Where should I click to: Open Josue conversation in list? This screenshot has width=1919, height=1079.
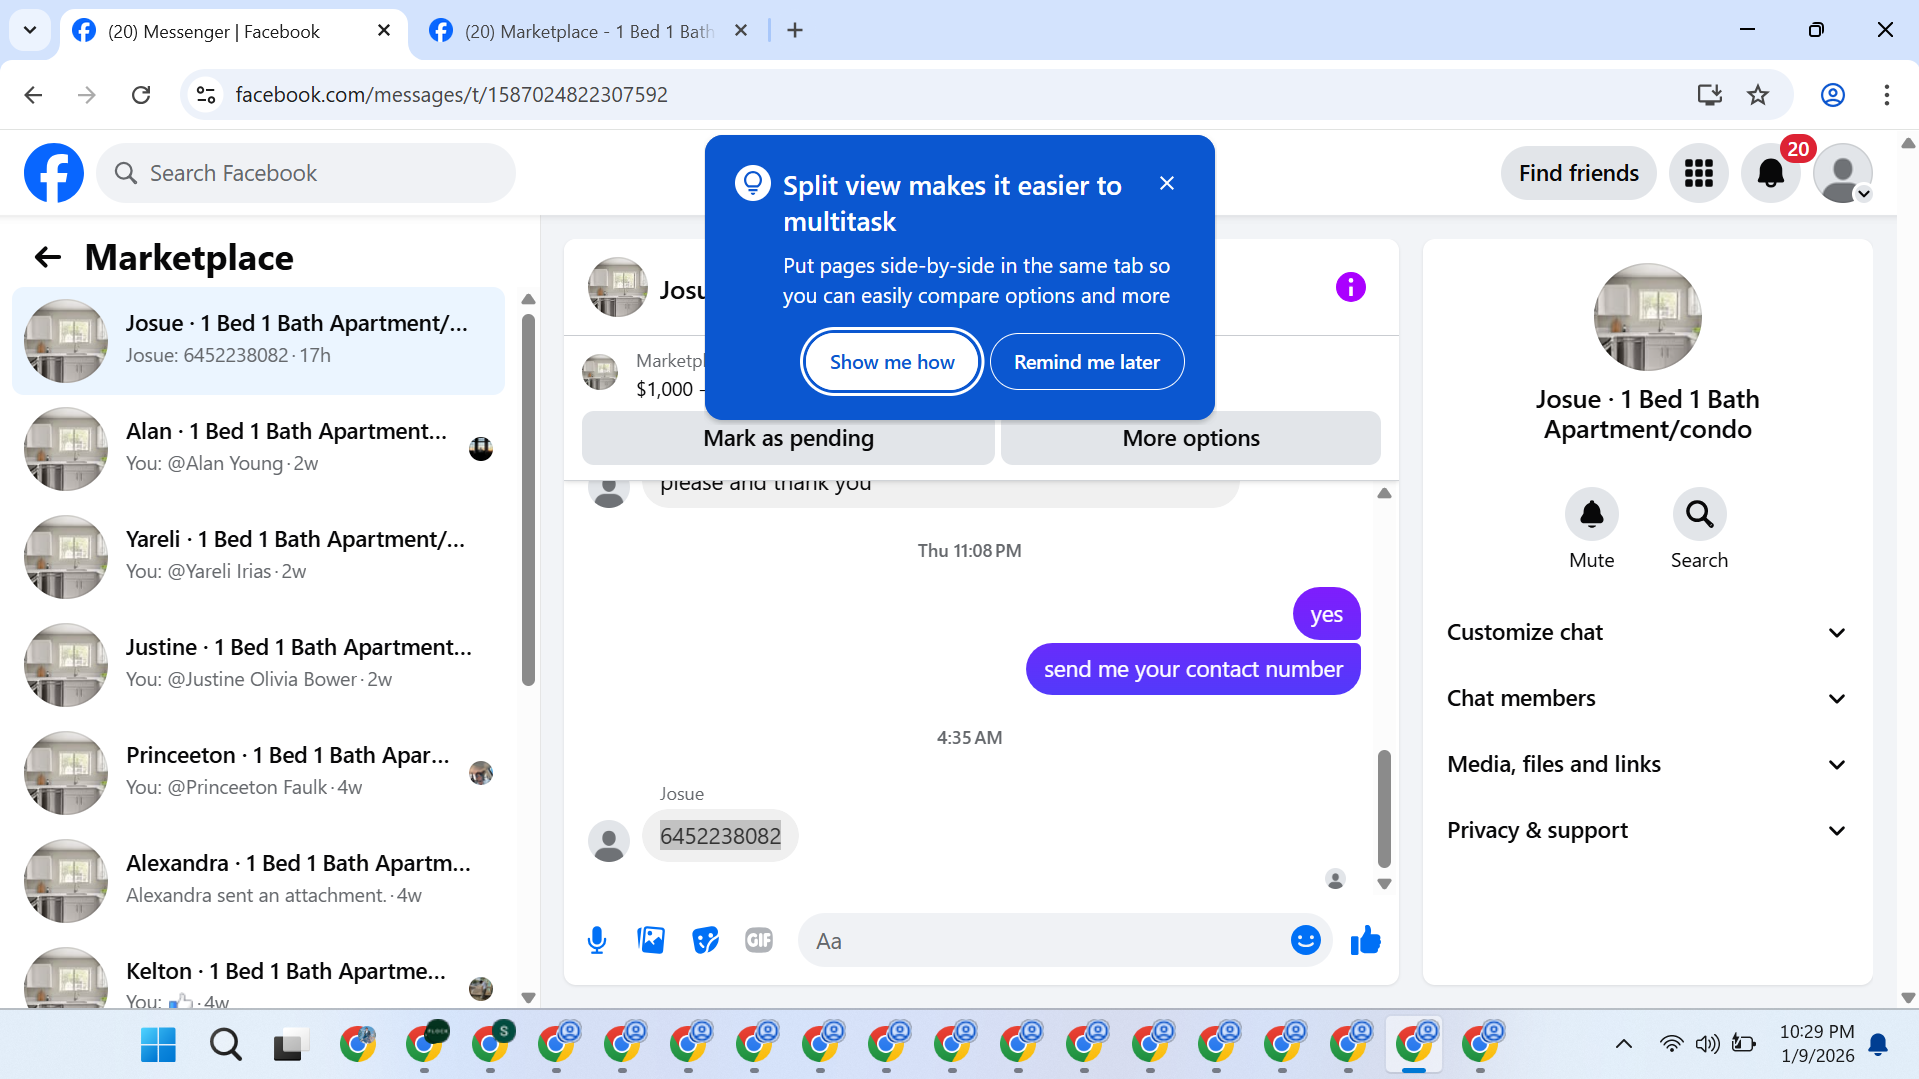[x=258, y=340]
